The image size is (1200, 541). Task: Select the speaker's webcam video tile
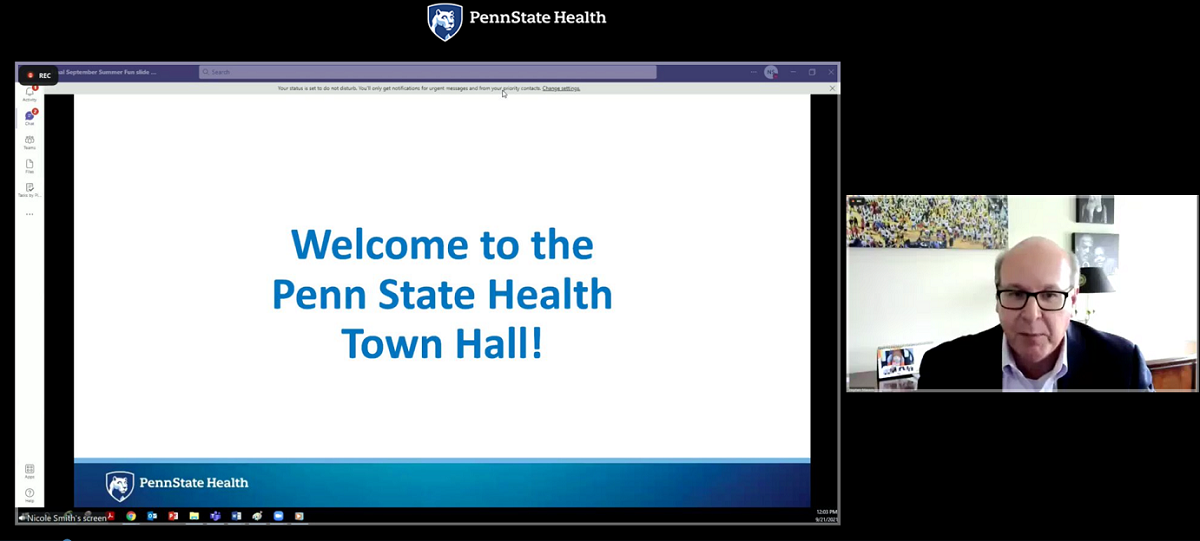tap(1021, 293)
